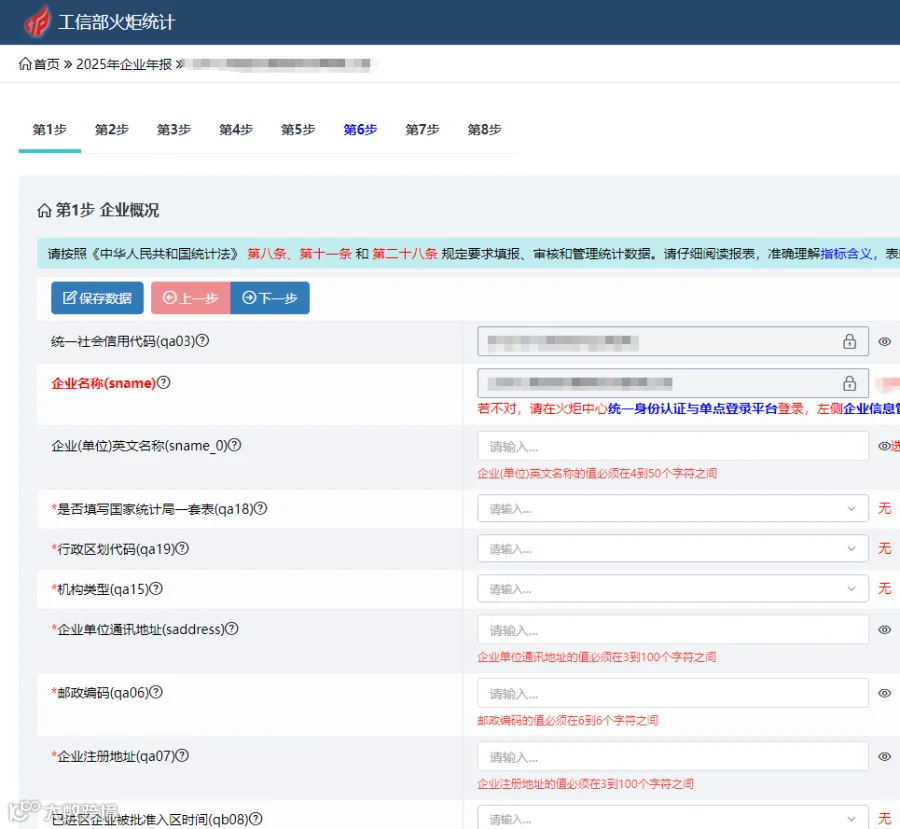Go to 首页 via the home icon
The width and height of the screenshot is (900, 829).
pos(25,64)
